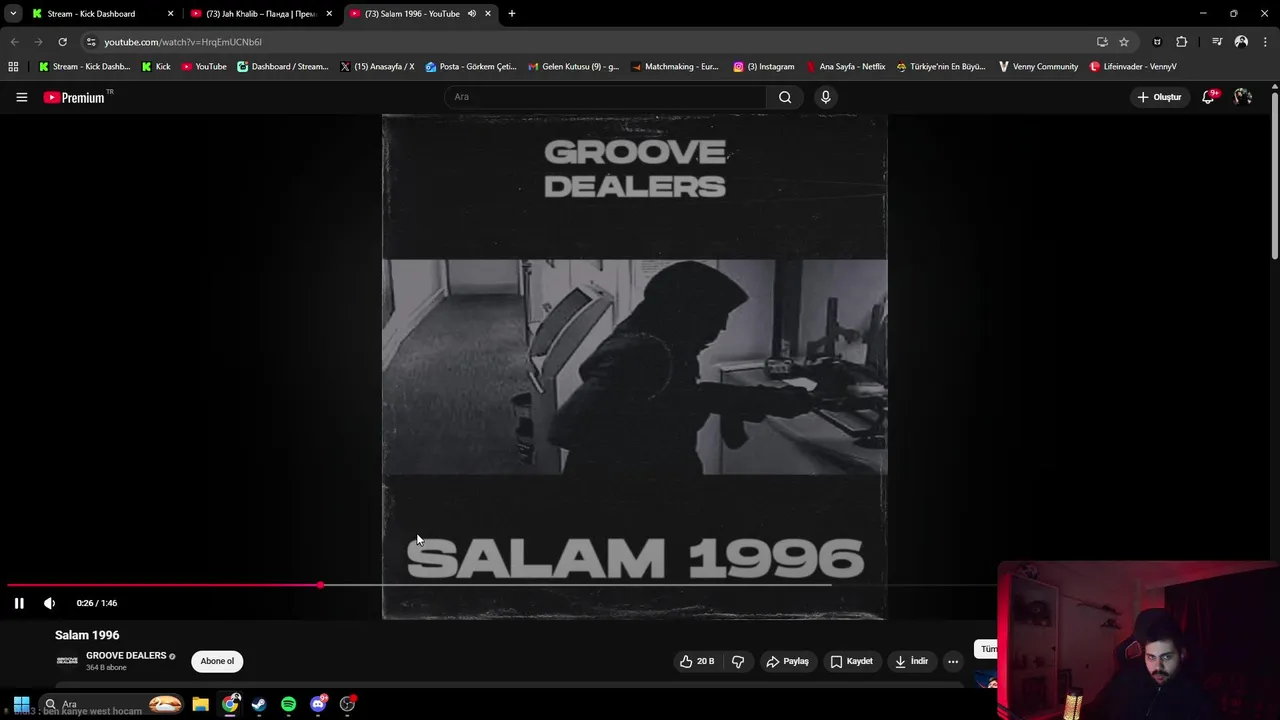Reload the page
Screen dimensions: 1280x720
[62, 42]
